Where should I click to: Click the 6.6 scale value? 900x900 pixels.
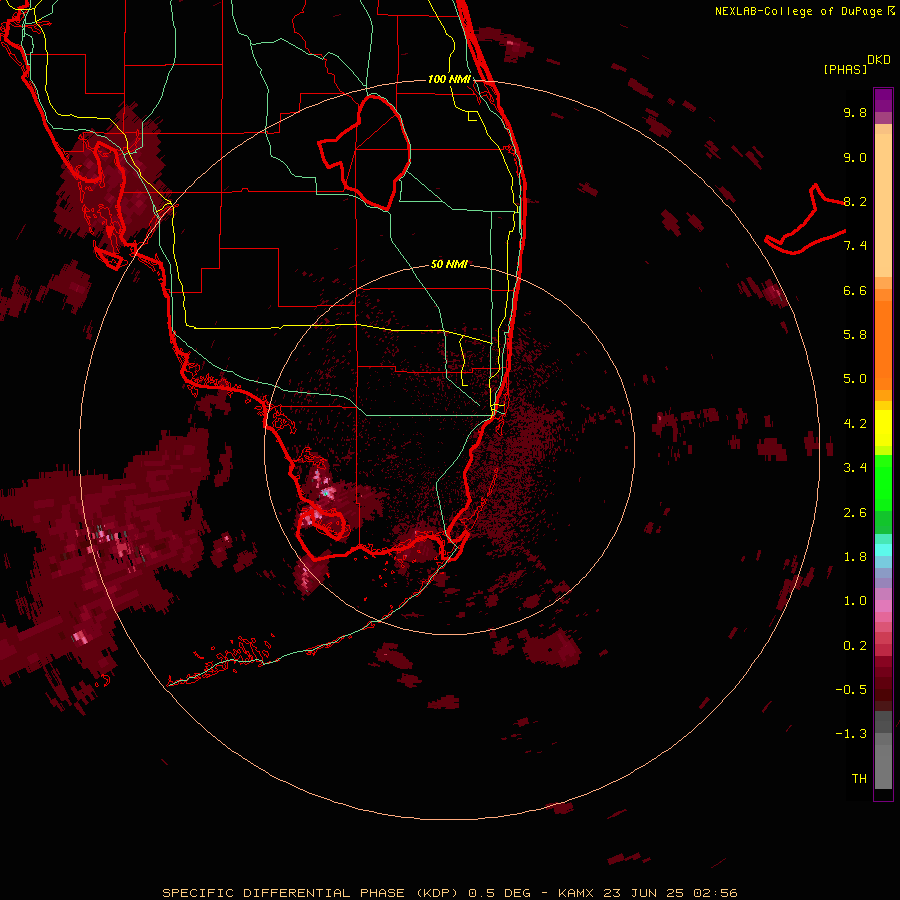point(855,290)
